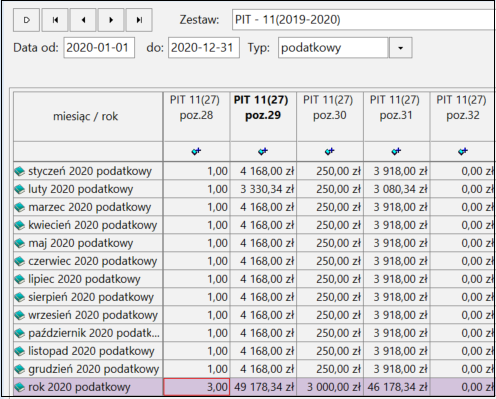Open the Typ dropdown arrow
Screen dimensions: 496x399
pyautogui.click(x=400, y=48)
